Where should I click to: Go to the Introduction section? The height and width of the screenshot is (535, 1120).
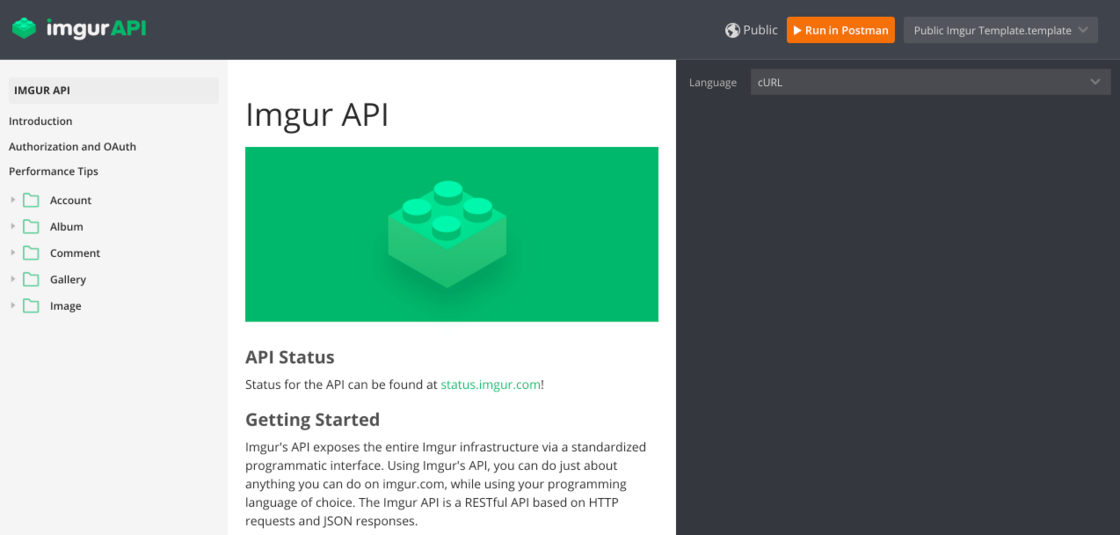click(41, 121)
